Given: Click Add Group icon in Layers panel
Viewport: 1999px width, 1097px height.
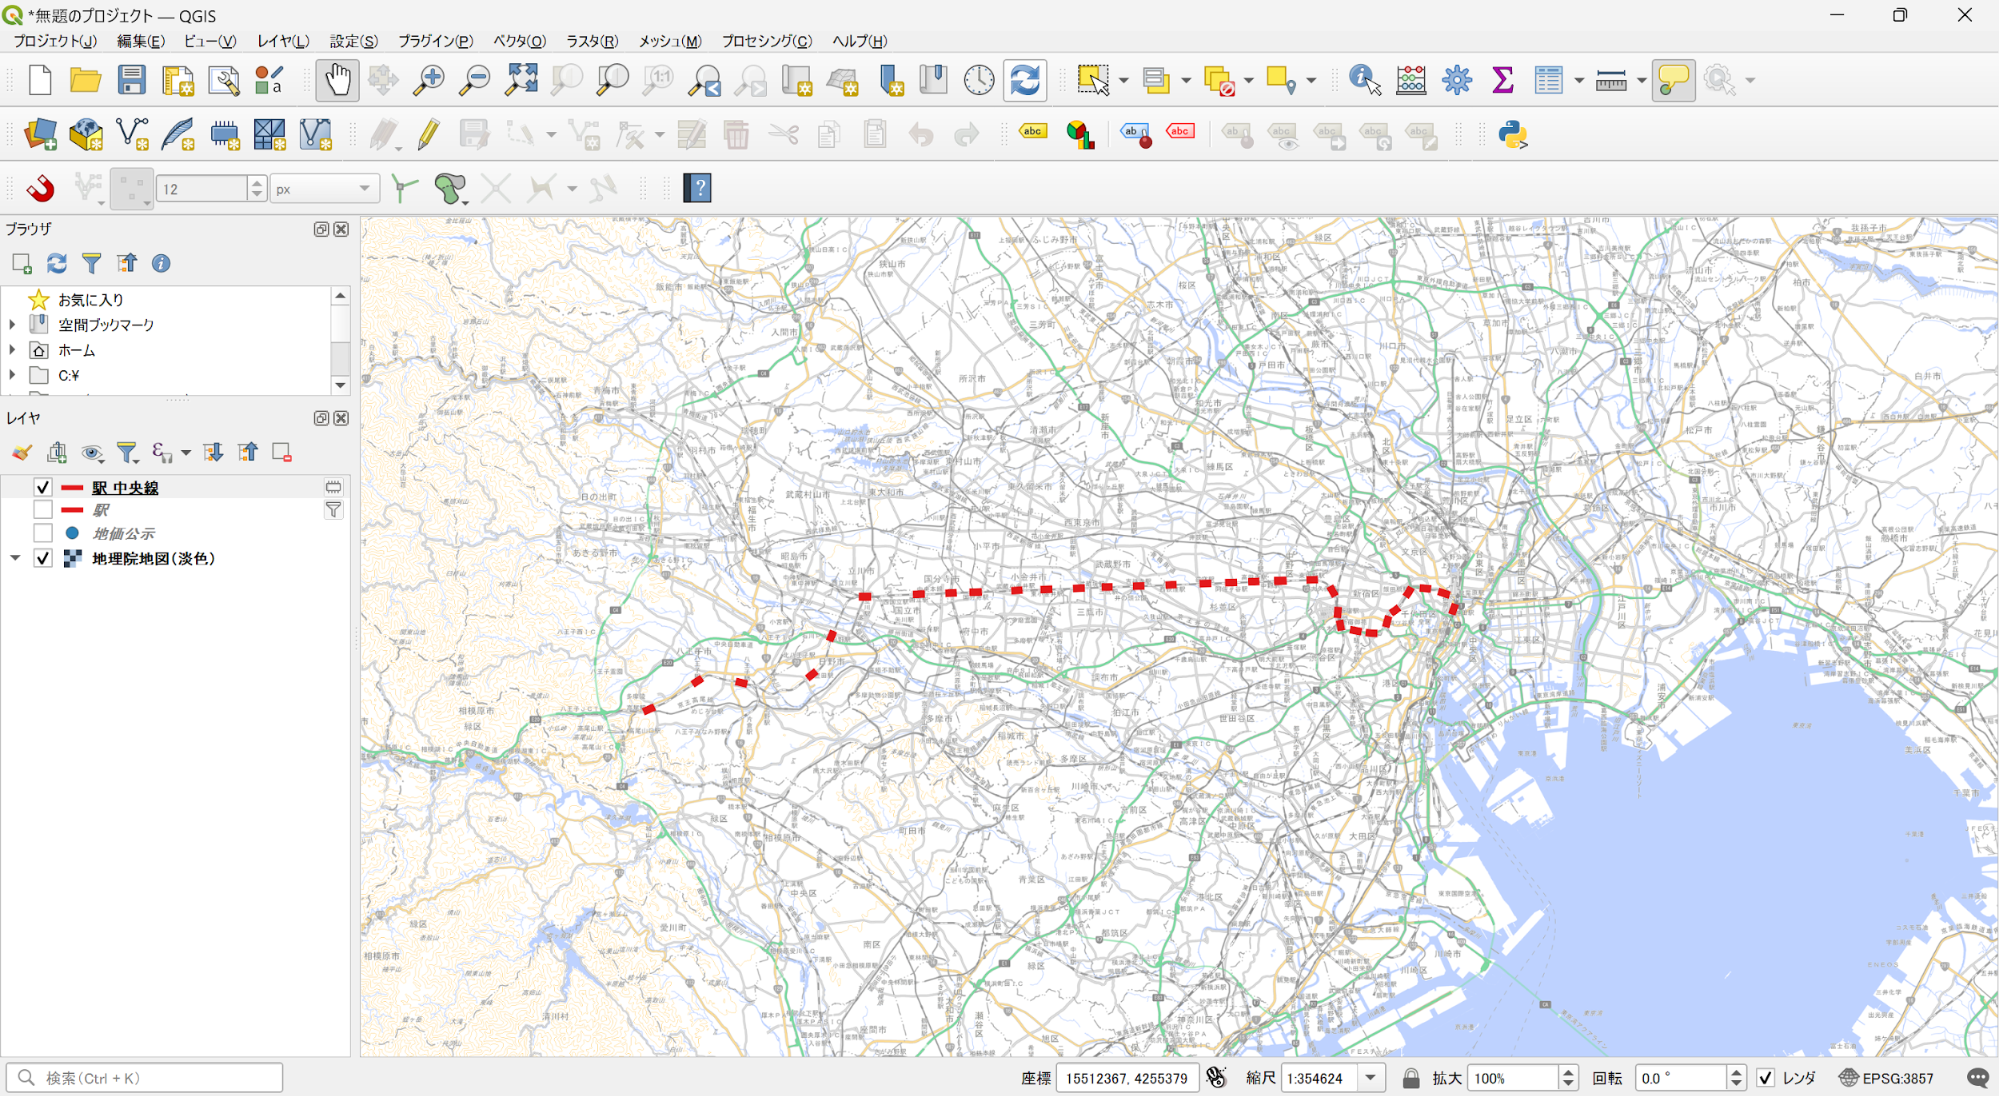Looking at the screenshot, I should coord(57,453).
